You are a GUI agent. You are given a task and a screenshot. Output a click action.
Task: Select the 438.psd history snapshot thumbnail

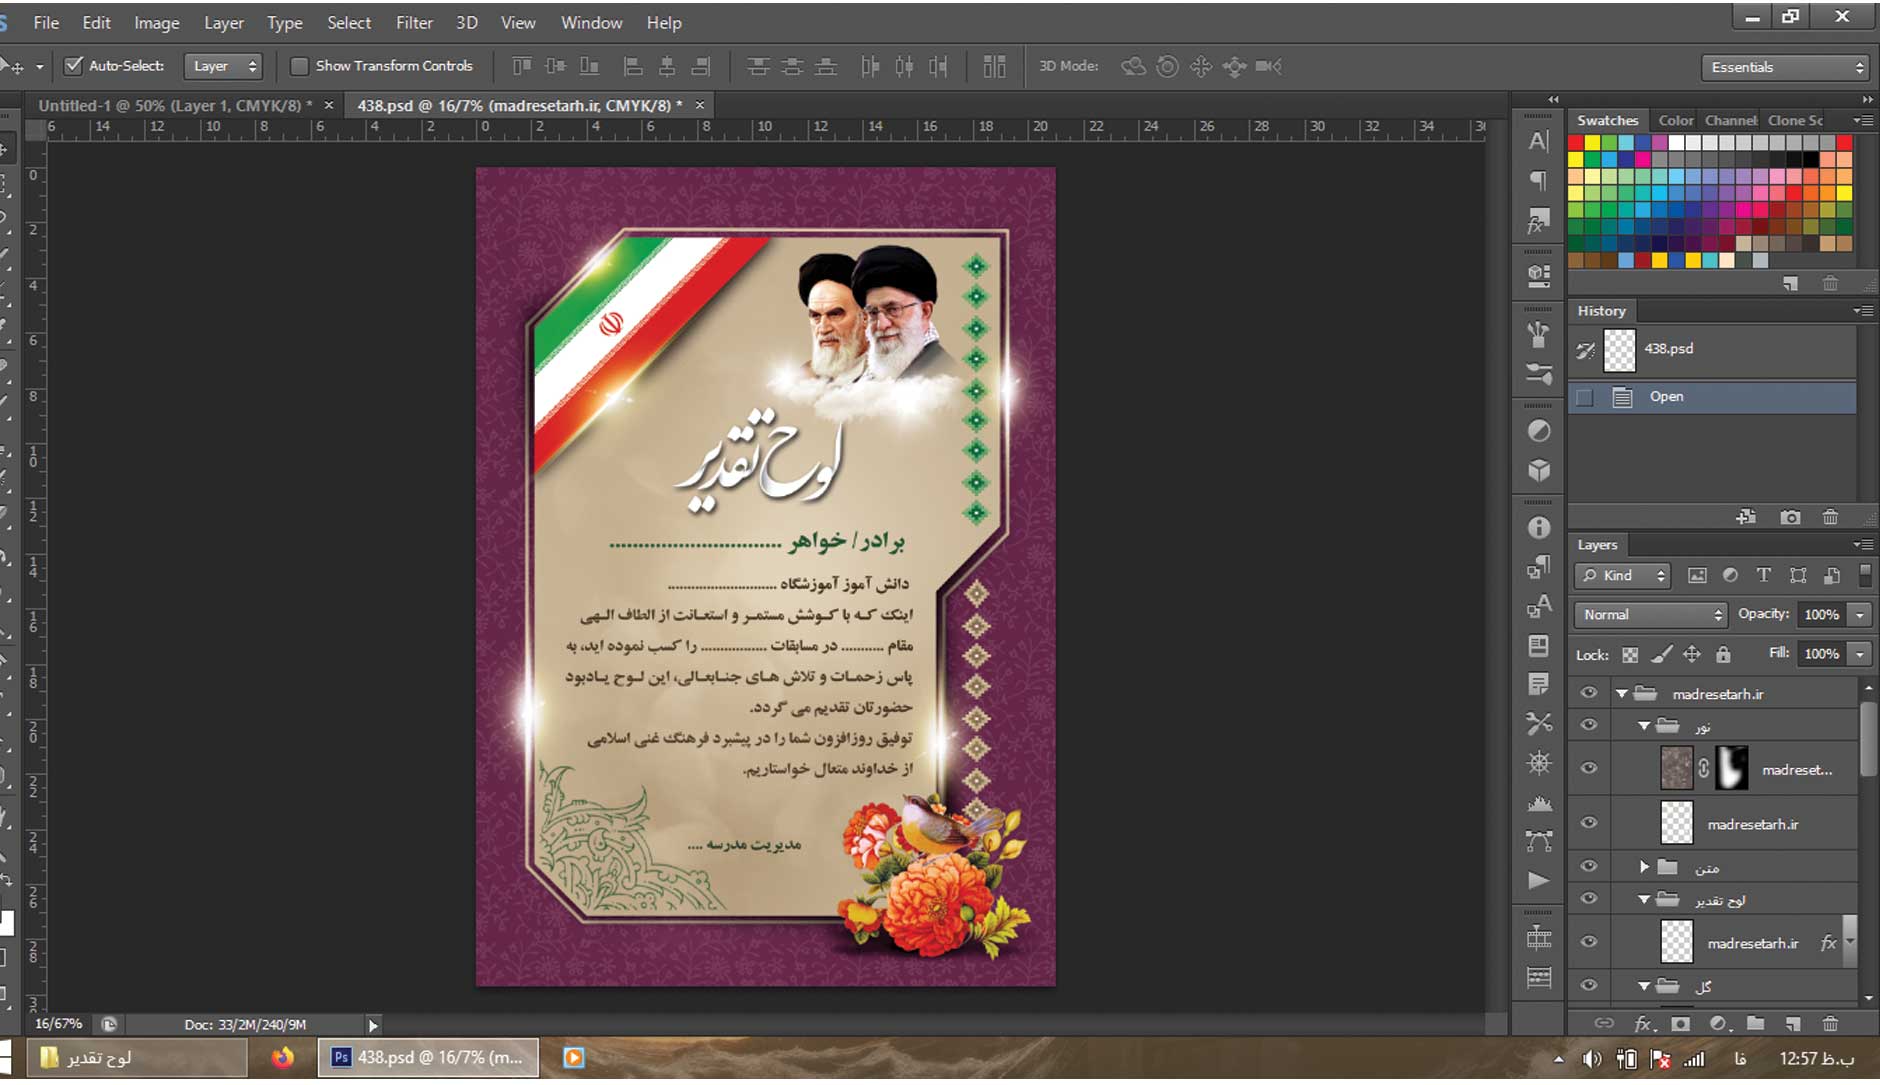[1619, 350]
